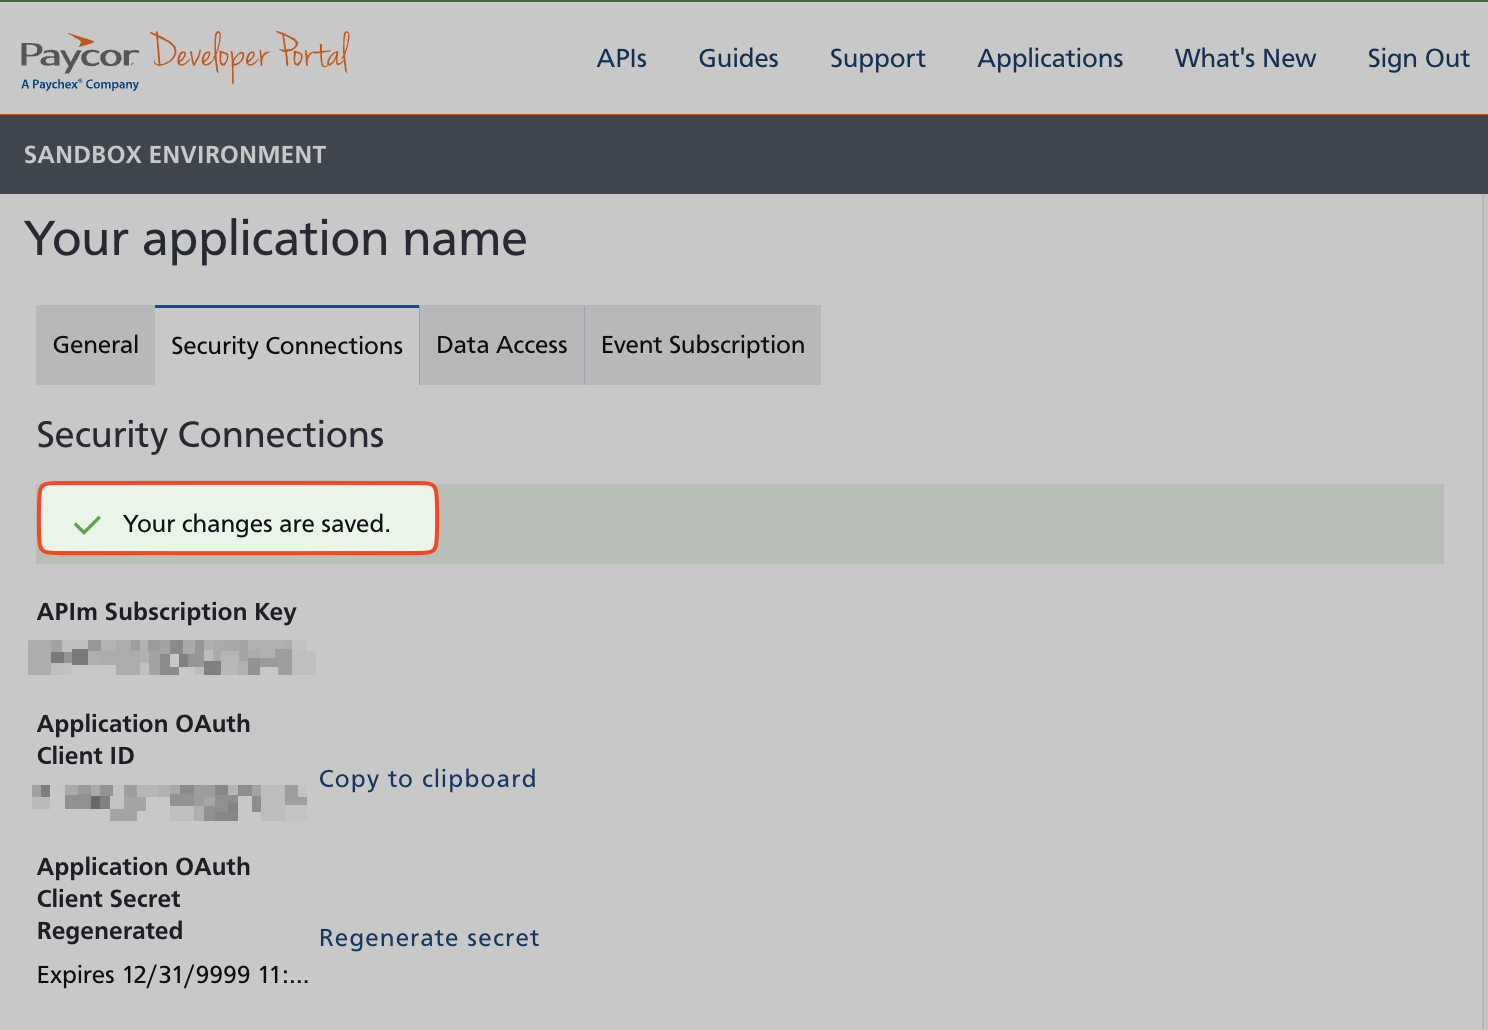Click the blurred APIm Subscription Key value
This screenshot has width=1488, height=1030.
click(x=172, y=658)
